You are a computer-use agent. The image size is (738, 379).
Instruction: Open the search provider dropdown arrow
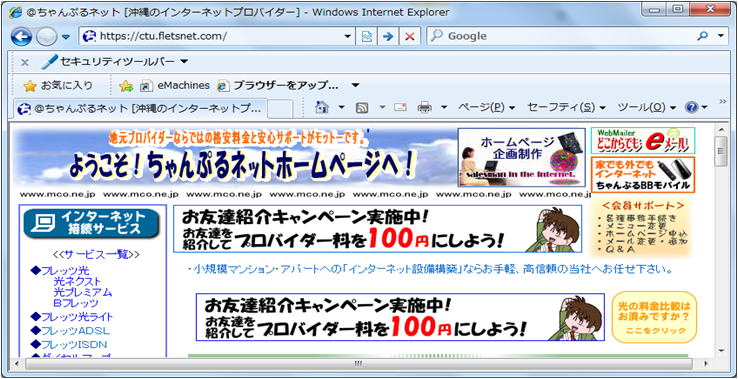tap(721, 36)
